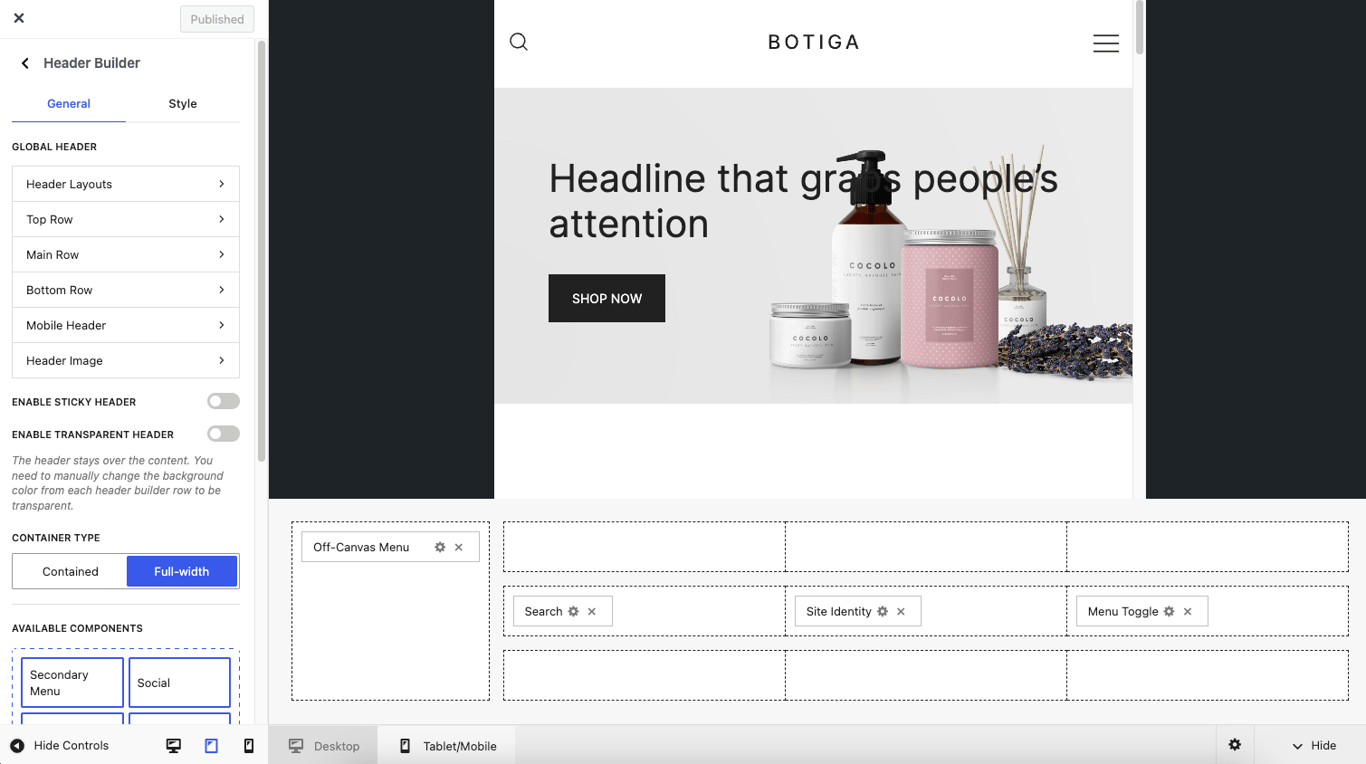Expand the Mobile Header section
1366x764 pixels.
point(125,325)
